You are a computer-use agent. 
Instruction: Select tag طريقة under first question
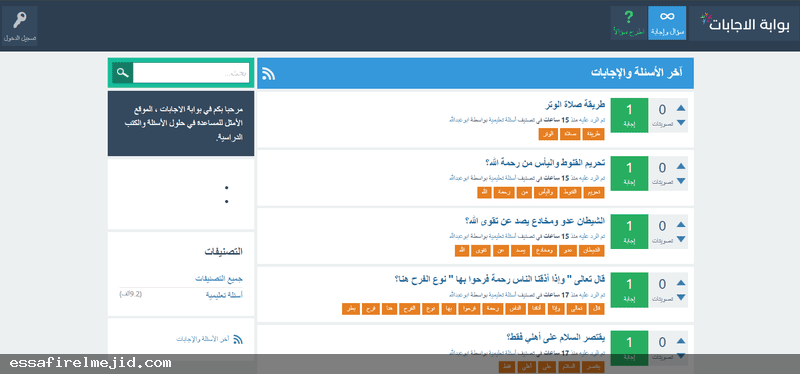[x=594, y=134]
